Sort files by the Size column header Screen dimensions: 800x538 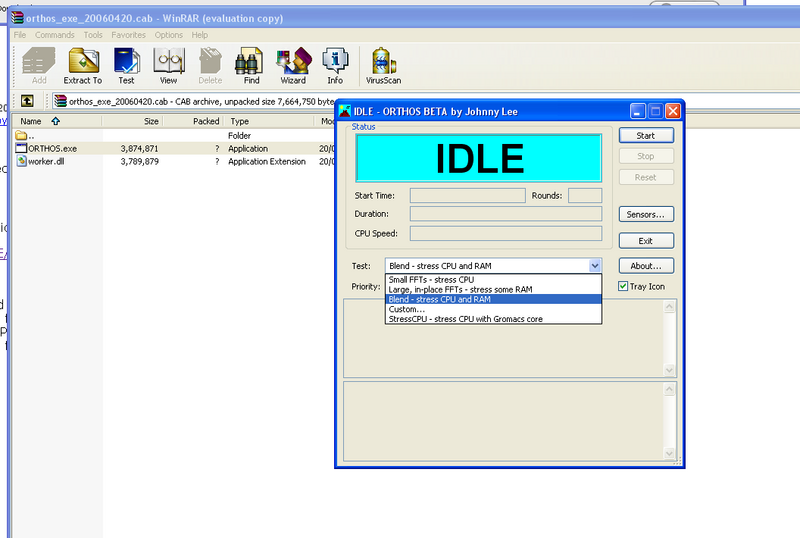click(151, 121)
